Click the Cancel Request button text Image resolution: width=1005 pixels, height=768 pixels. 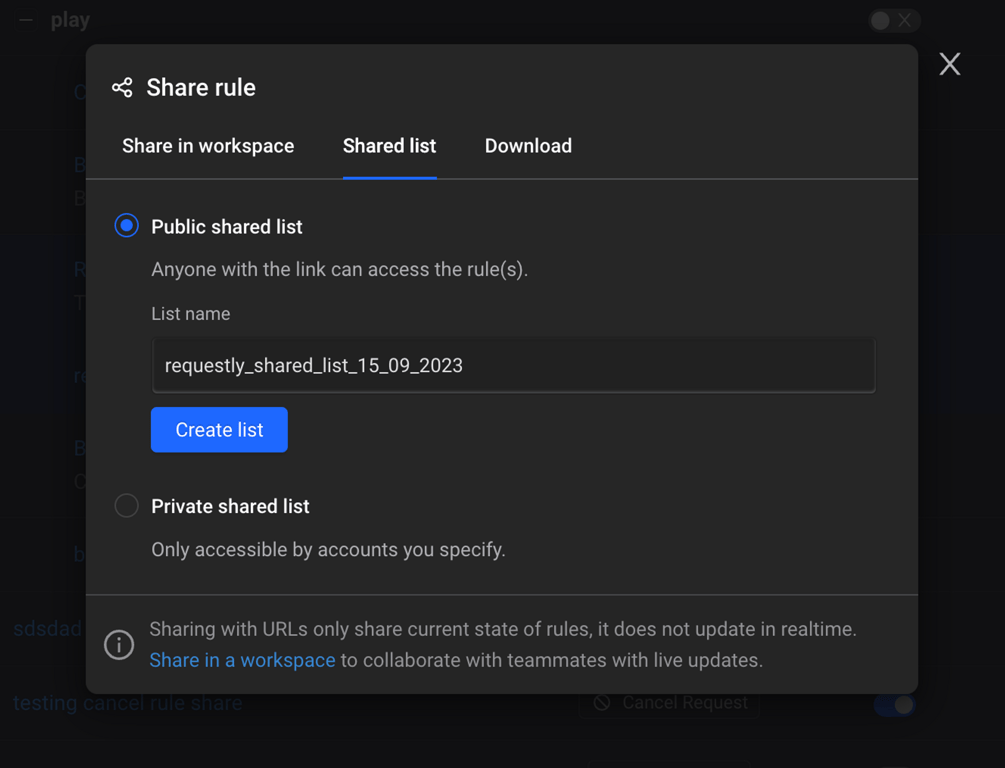point(685,703)
